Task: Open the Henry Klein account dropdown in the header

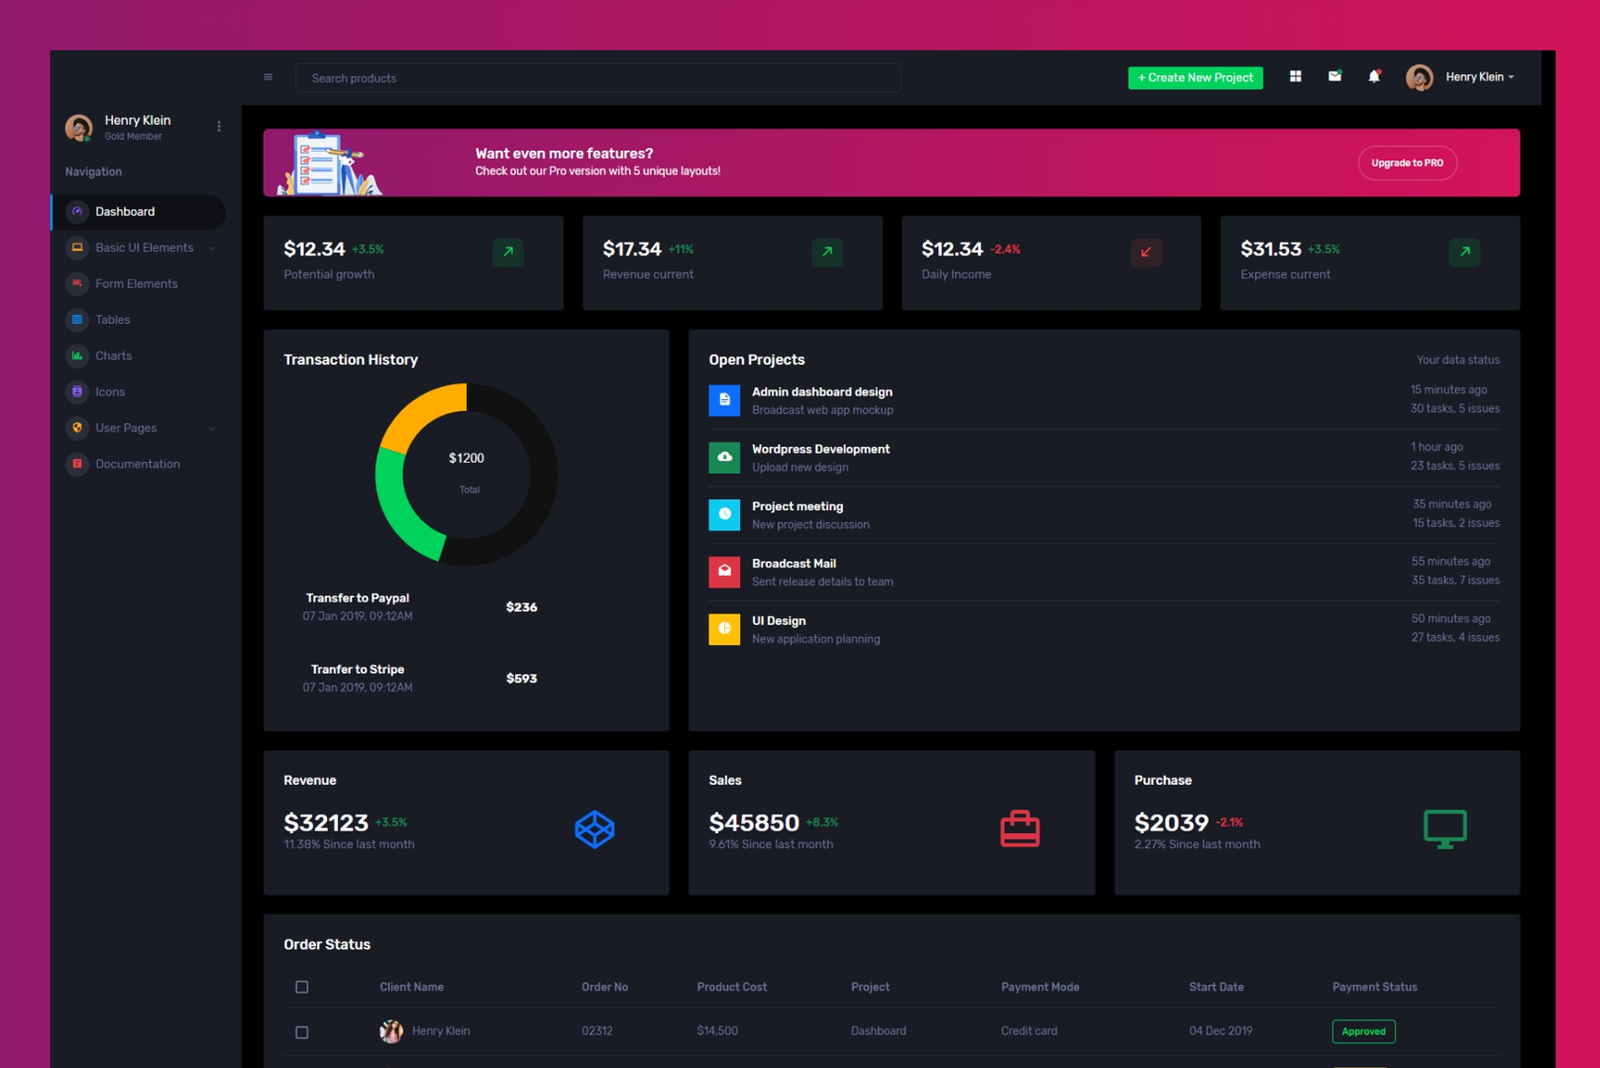Action: [x=1477, y=76]
